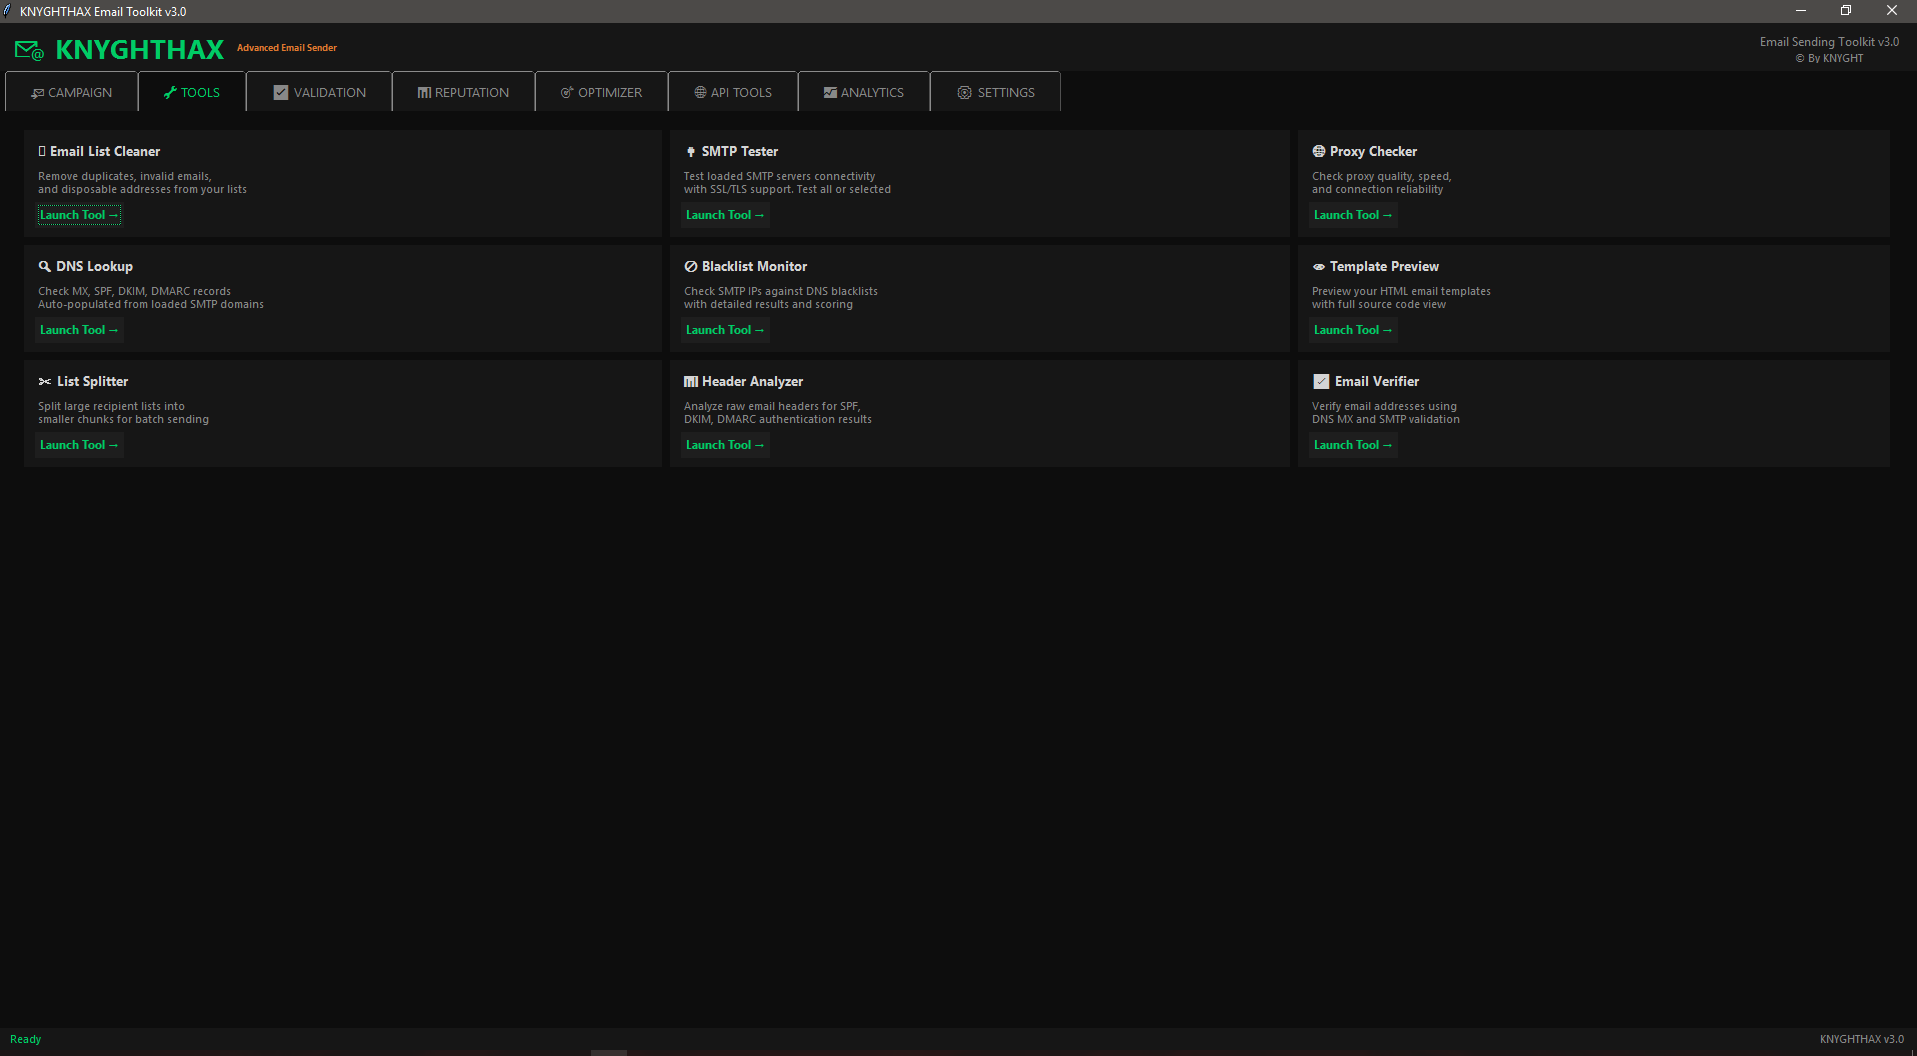This screenshot has height=1056, width=1917.
Task: Launch the Blacklist Monitor tool
Action: pyautogui.click(x=725, y=330)
